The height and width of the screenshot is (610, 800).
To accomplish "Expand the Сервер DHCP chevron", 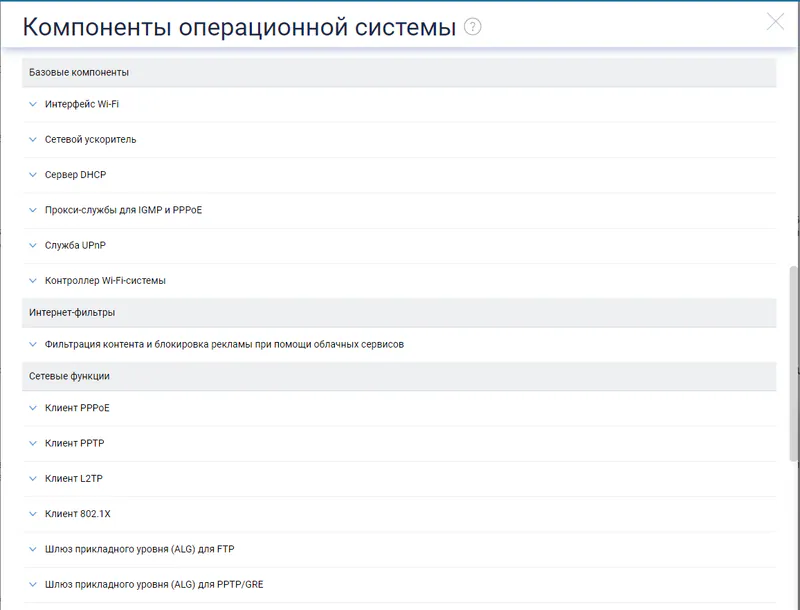I will pos(33,174).
